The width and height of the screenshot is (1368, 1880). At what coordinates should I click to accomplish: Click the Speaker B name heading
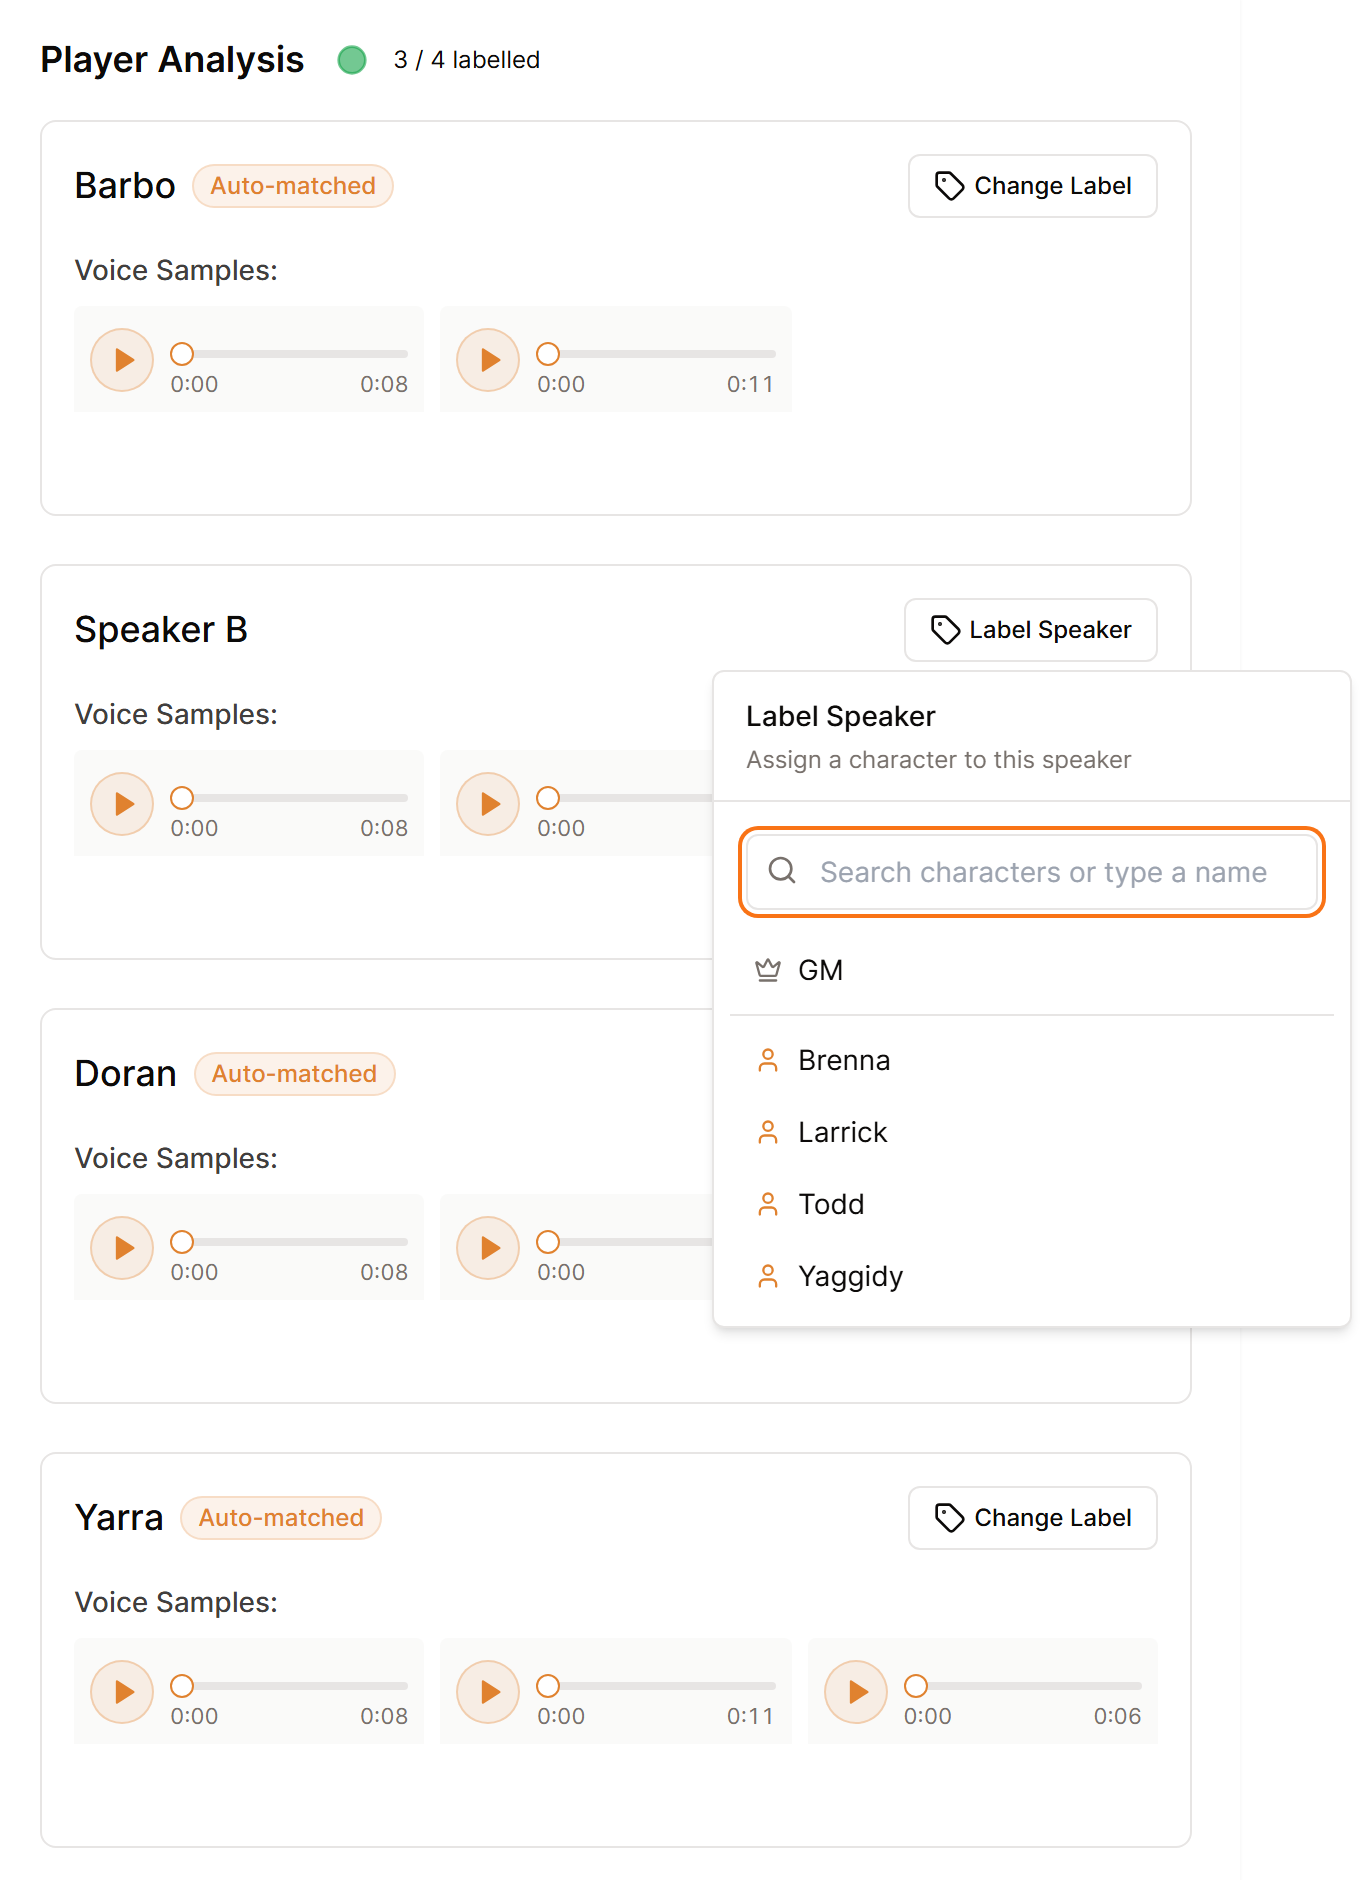pyautogui.click(x=161, y=630)
